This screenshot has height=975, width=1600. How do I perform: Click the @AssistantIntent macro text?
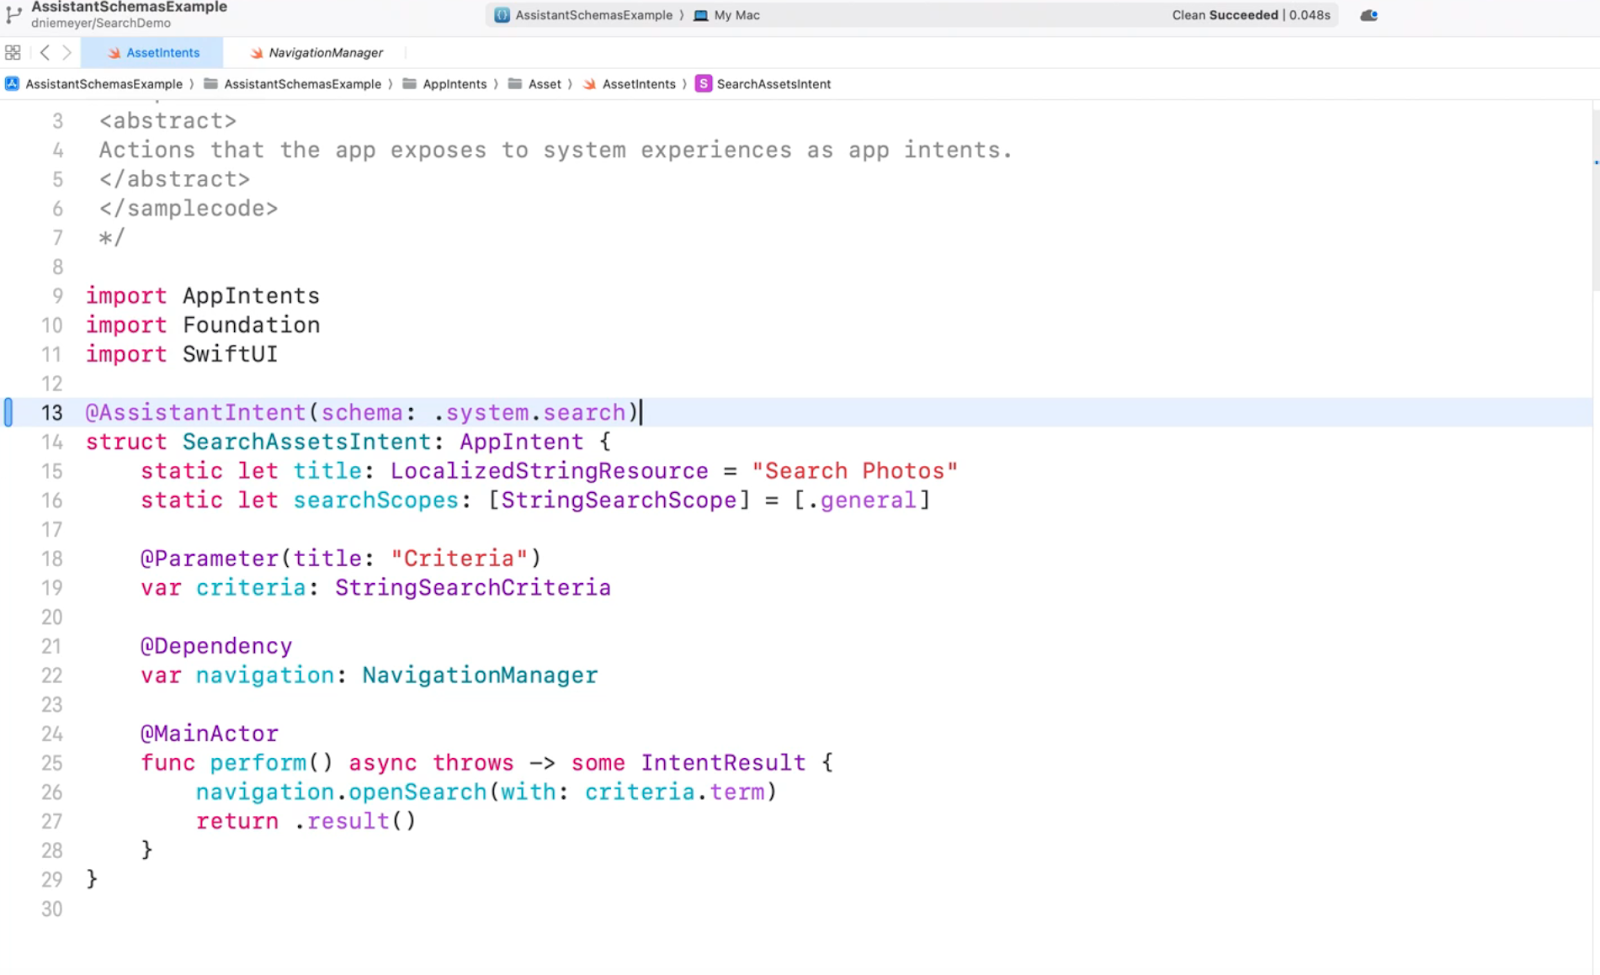tap(196, 412)
